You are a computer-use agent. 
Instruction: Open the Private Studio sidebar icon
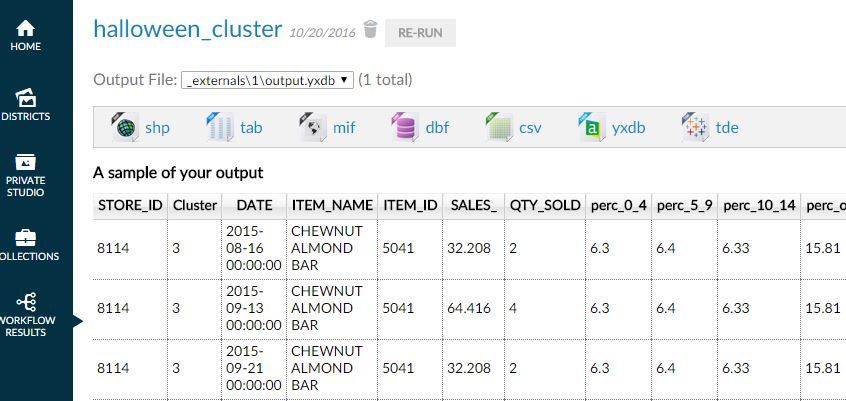25,161
